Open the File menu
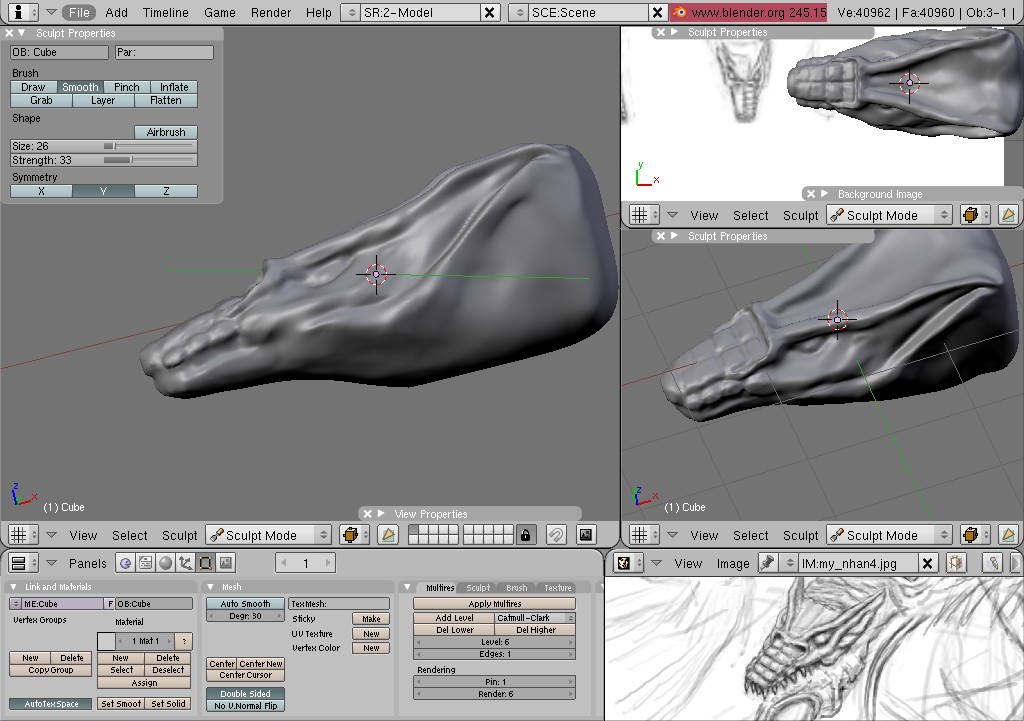Screen dimensions: 1024x721 (79, 12)
